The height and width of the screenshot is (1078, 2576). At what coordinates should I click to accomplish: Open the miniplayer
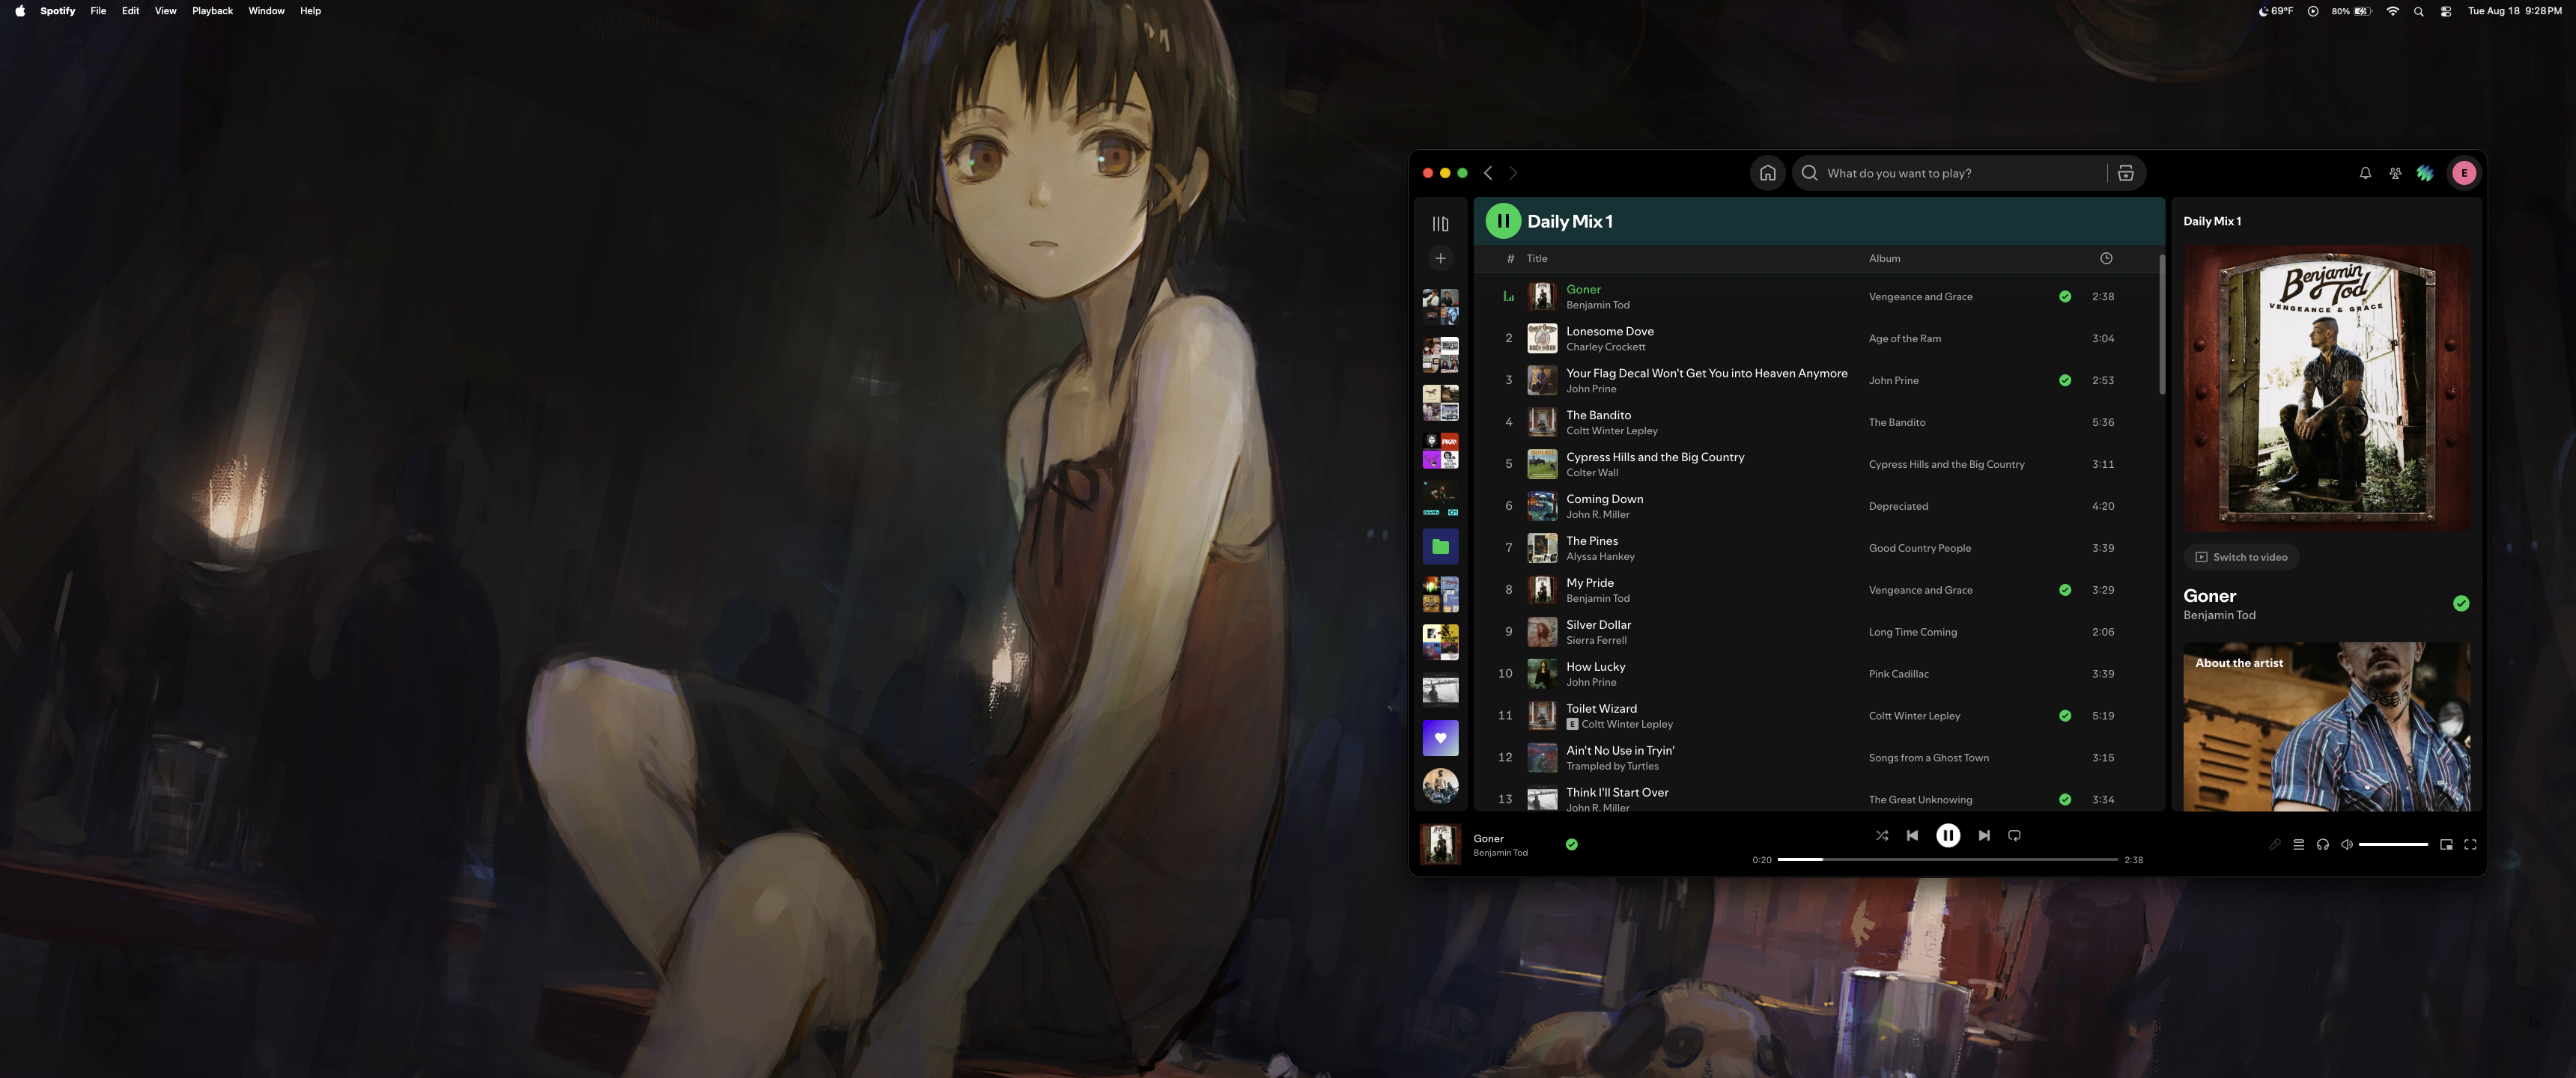tap(2446, 845)
